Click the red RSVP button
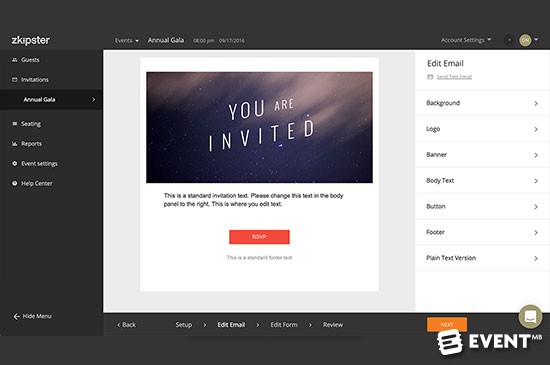Image resolution: width=550 pixels, height=365 pixels. [259, 237]
